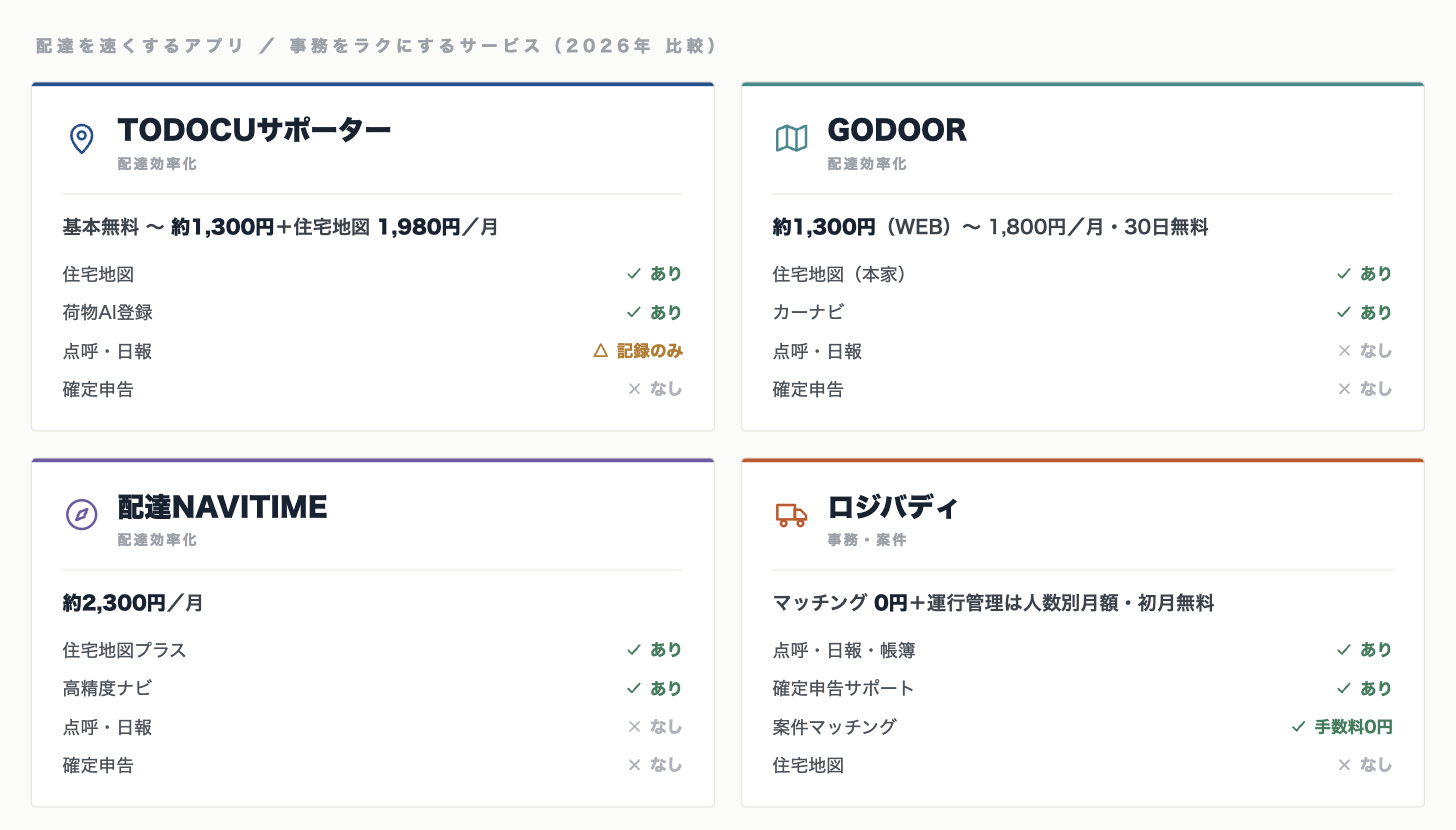Click the 住宅地図（本家） row label
The image size is (1456, 830).
(840, 274)
